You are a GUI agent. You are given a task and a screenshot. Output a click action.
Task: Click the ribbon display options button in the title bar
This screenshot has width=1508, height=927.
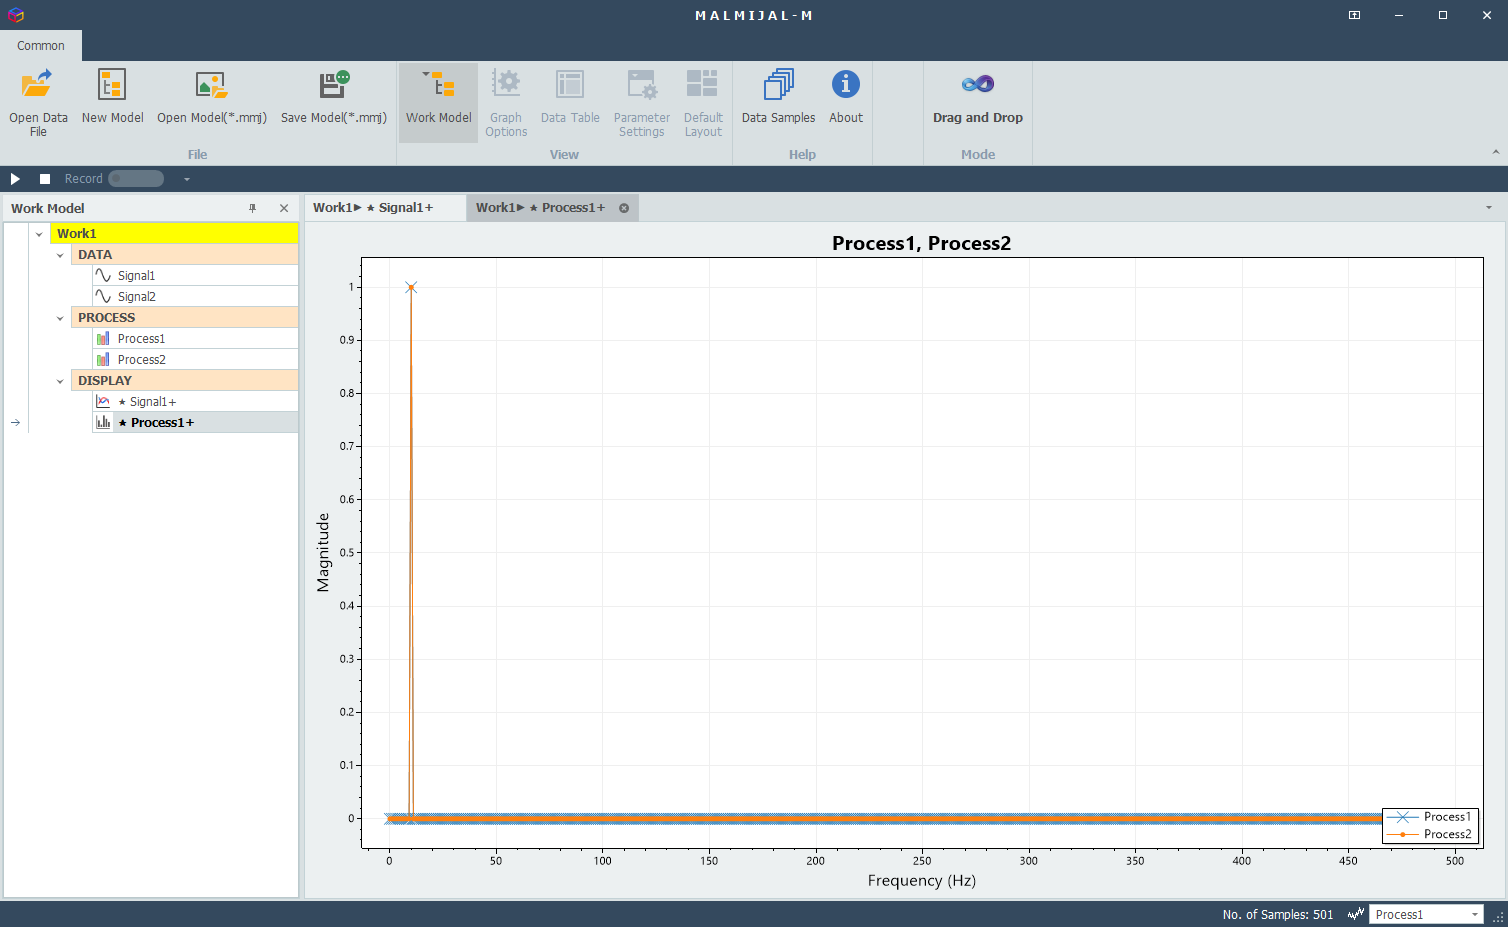(1354, 15)
